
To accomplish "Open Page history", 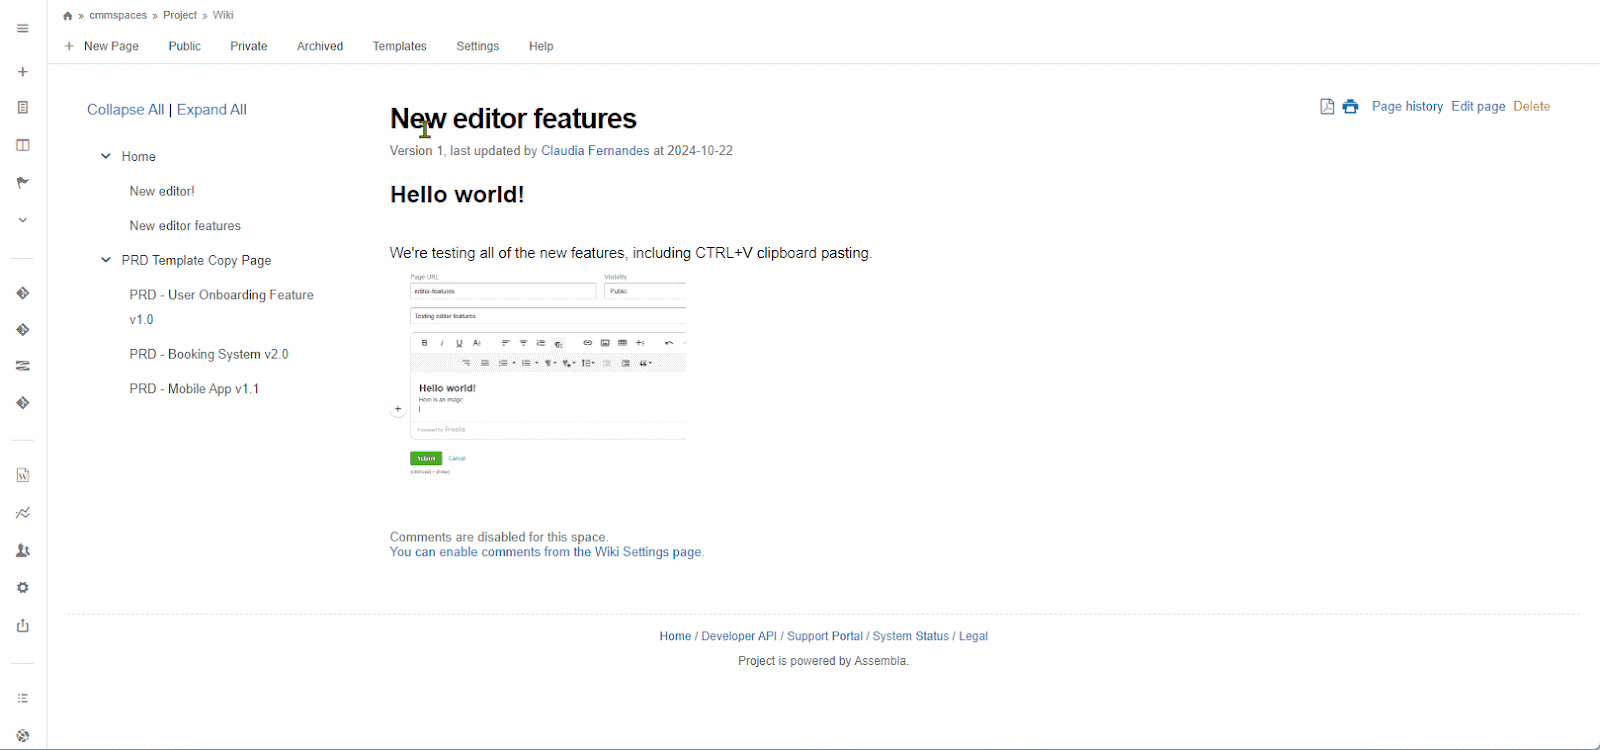I will point(1406,107).
